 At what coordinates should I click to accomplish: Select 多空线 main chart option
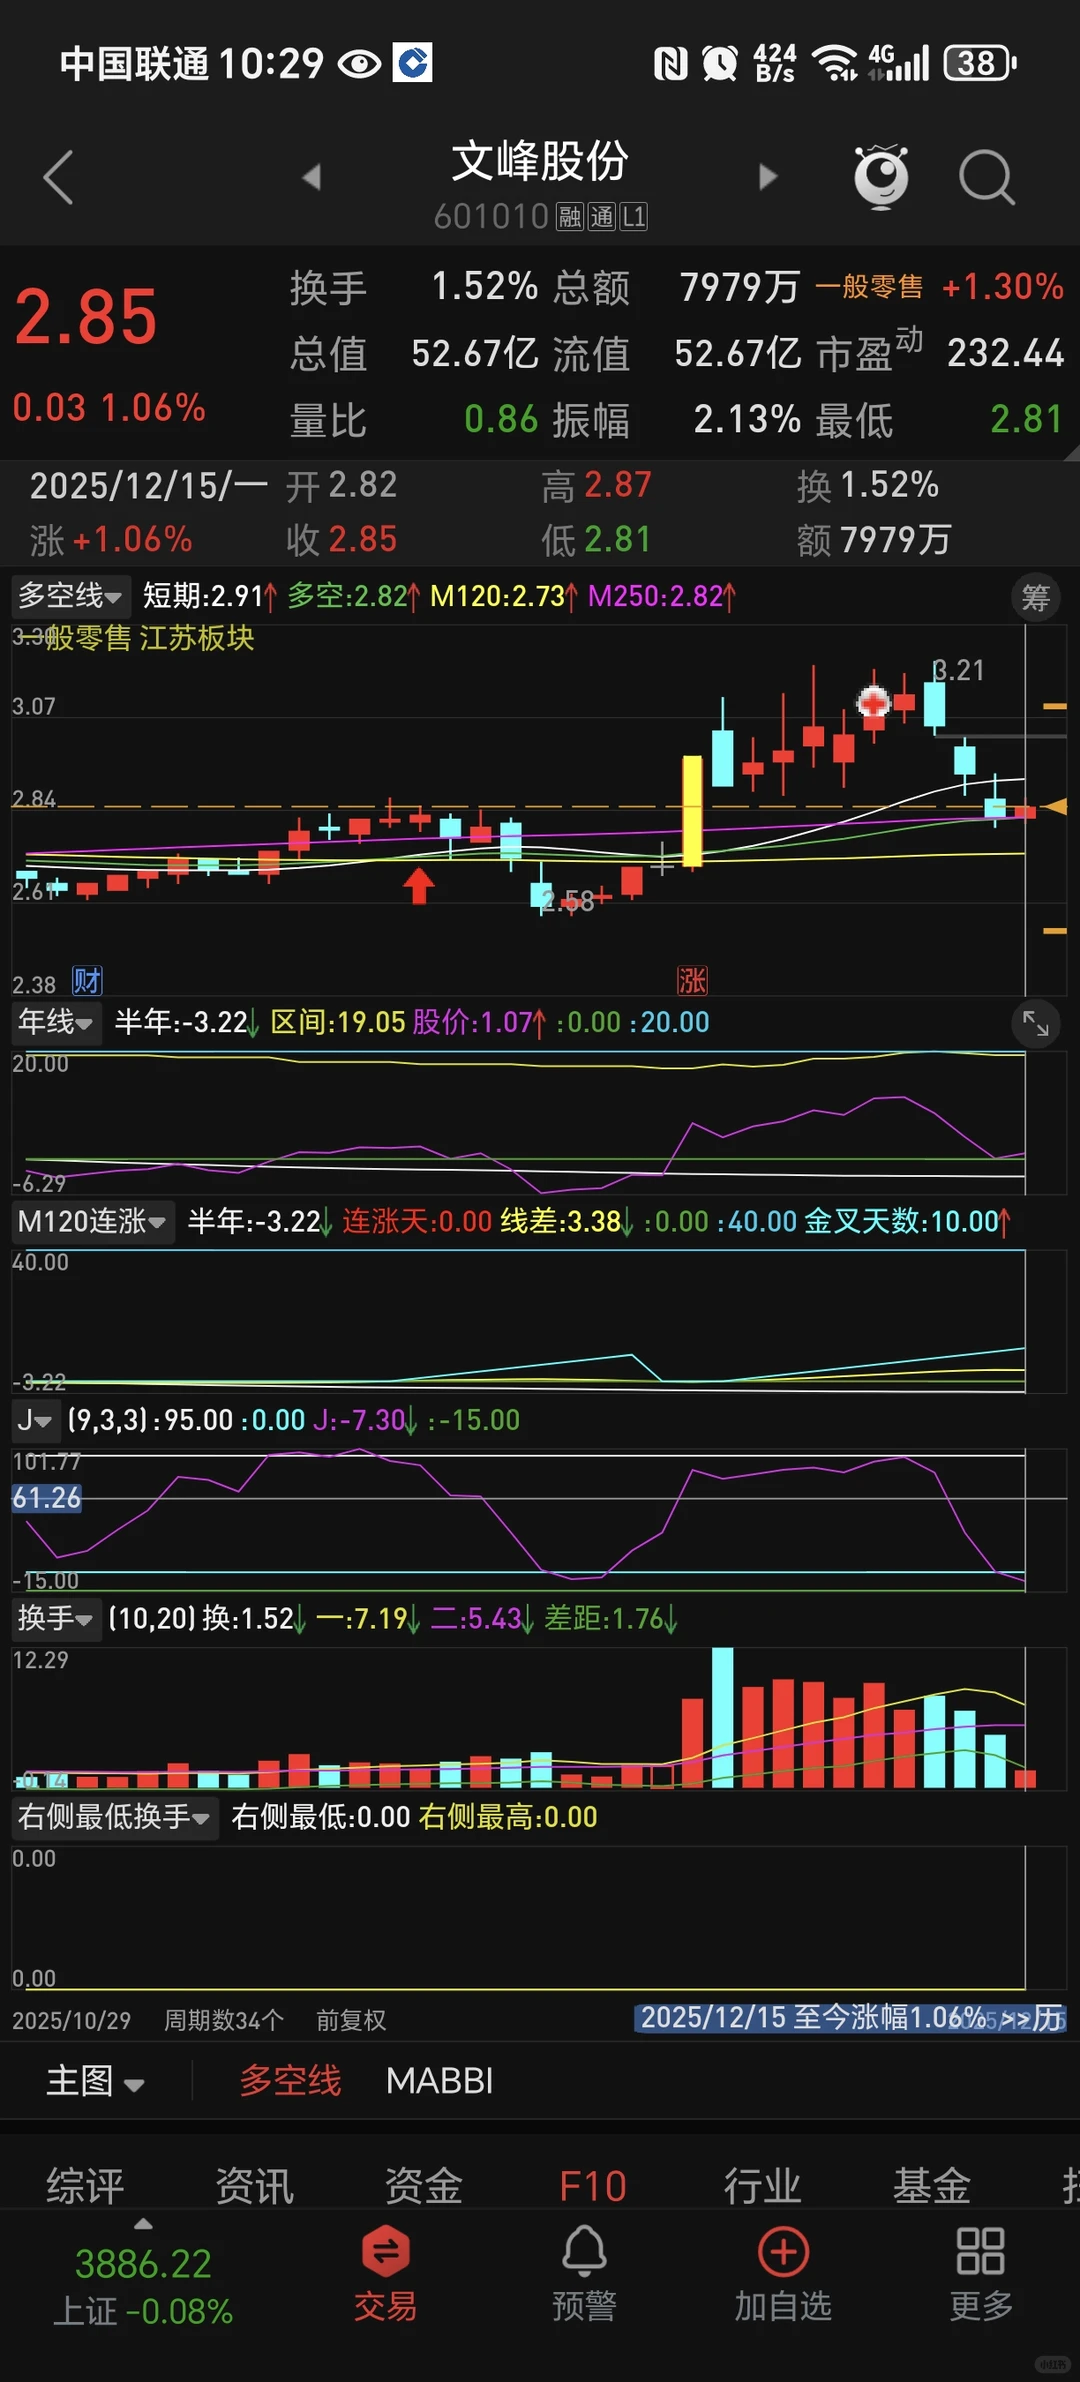click(290, 2081)
